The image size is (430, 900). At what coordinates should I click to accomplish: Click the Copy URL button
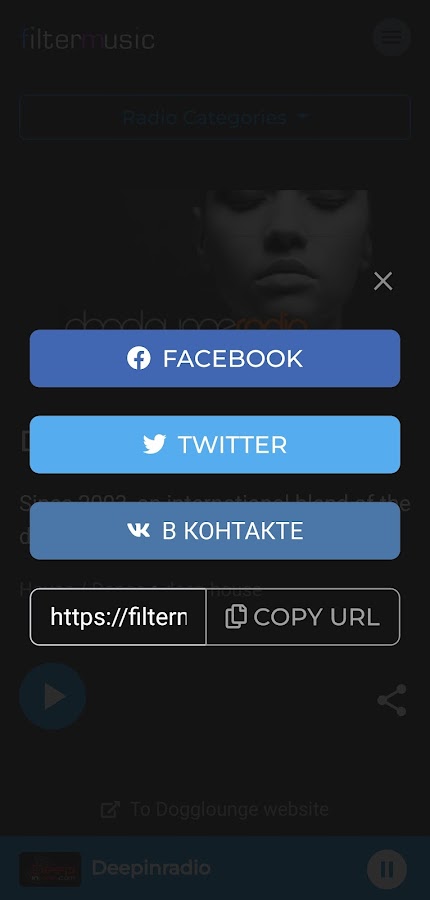tap(303, 617)
